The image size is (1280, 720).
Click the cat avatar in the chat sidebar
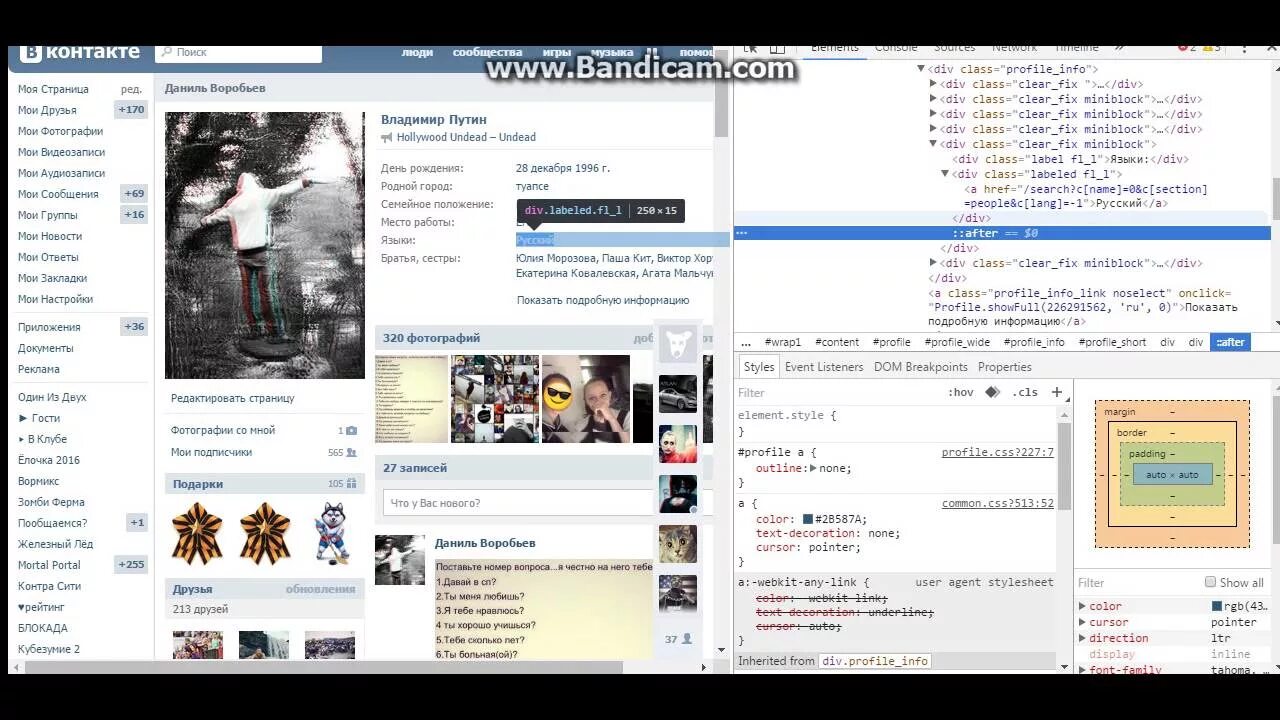[678, 544]
